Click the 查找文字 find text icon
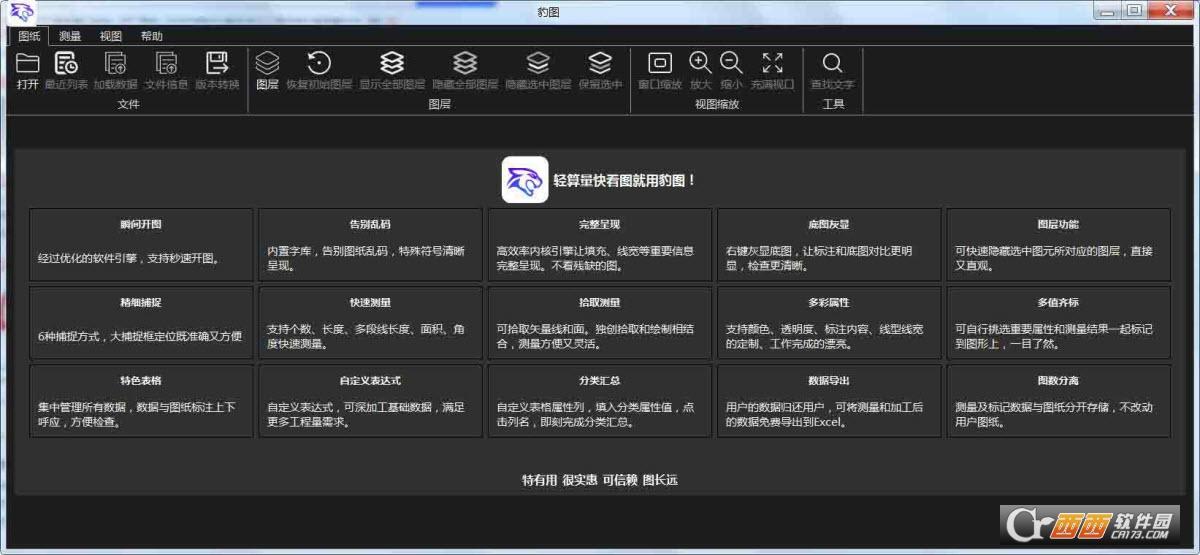 coord(832,63)
